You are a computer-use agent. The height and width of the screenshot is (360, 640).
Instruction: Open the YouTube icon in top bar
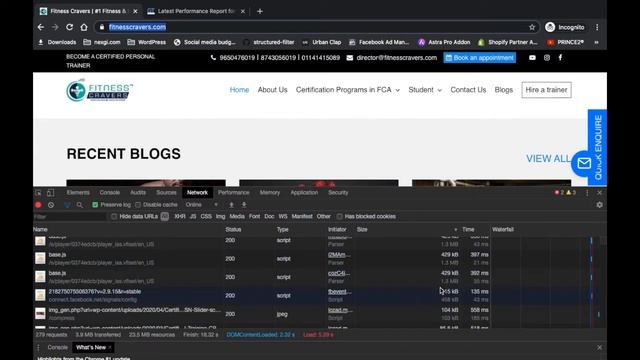click(x=532, y=58)
